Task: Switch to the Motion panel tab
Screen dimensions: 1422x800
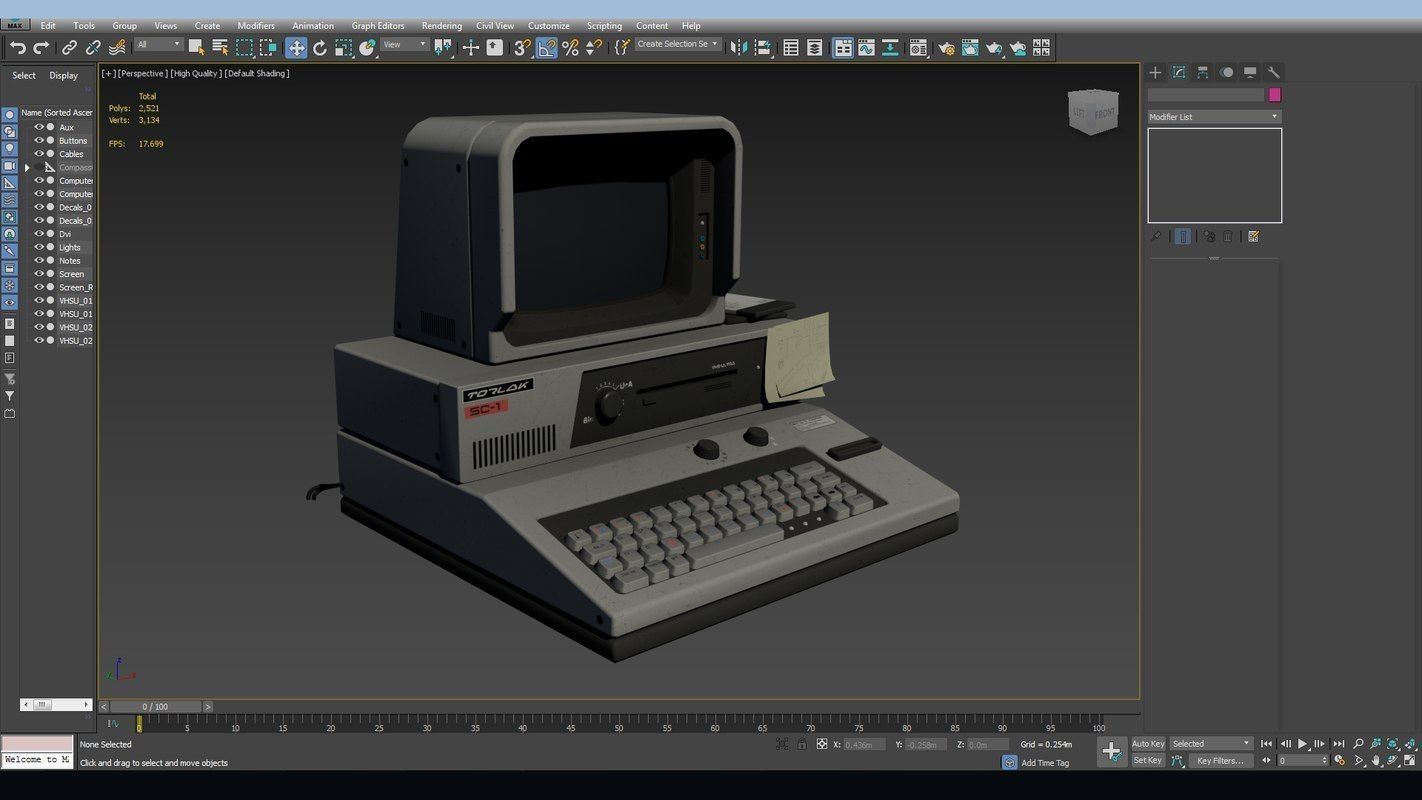Action: (x=1226, y=72)
